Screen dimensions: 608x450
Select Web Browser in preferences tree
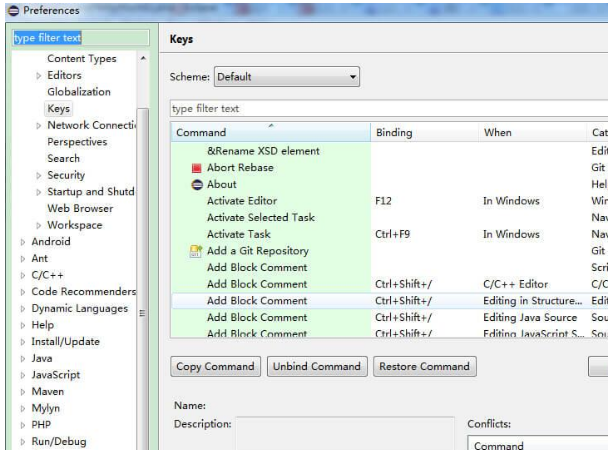tap(80, 208)
